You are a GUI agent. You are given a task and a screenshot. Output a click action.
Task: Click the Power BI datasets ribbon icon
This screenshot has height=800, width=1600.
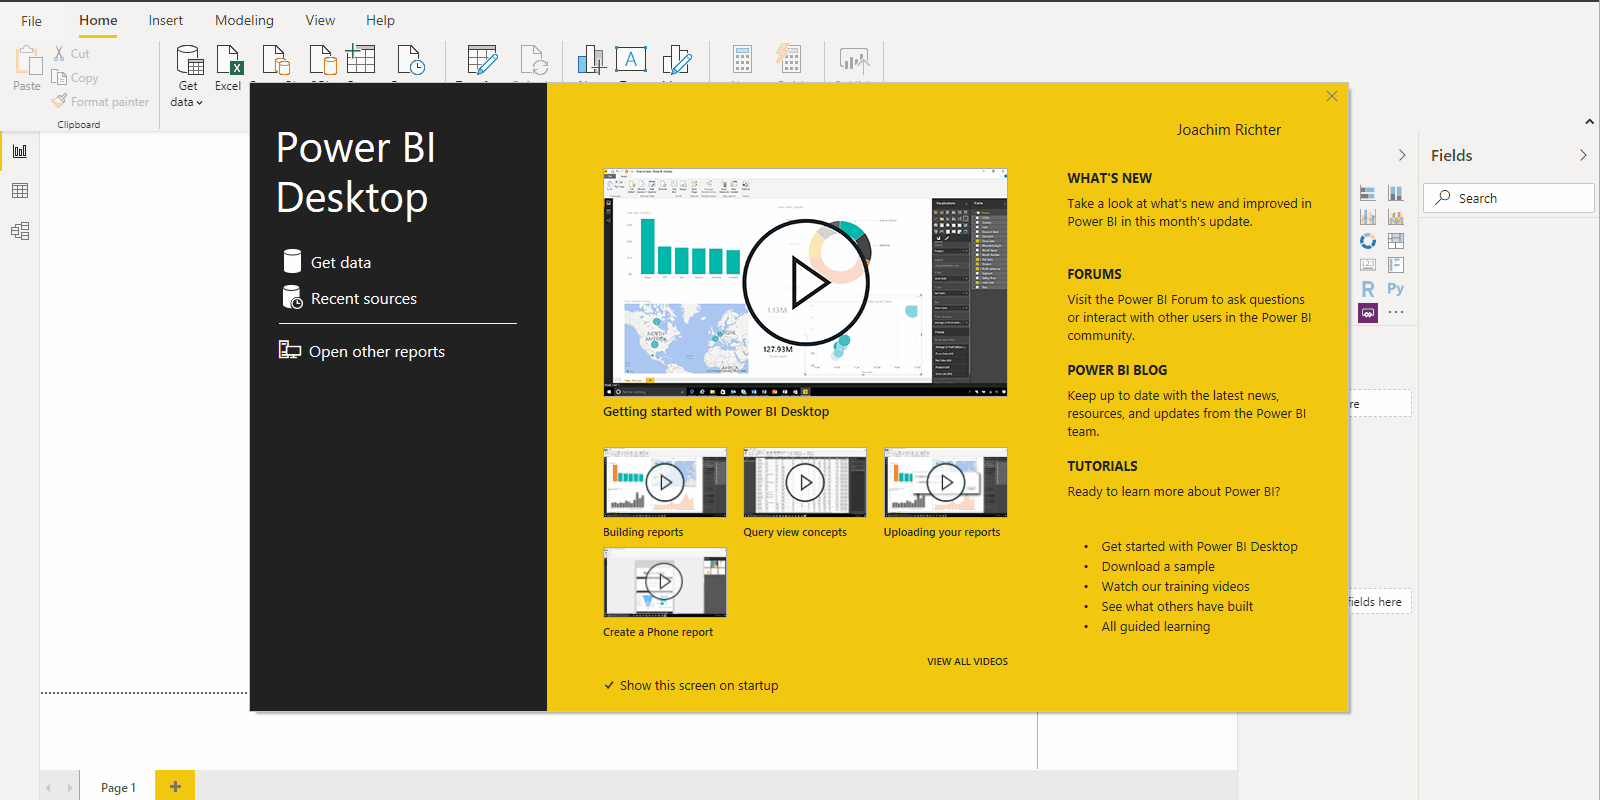click(276, 60)
